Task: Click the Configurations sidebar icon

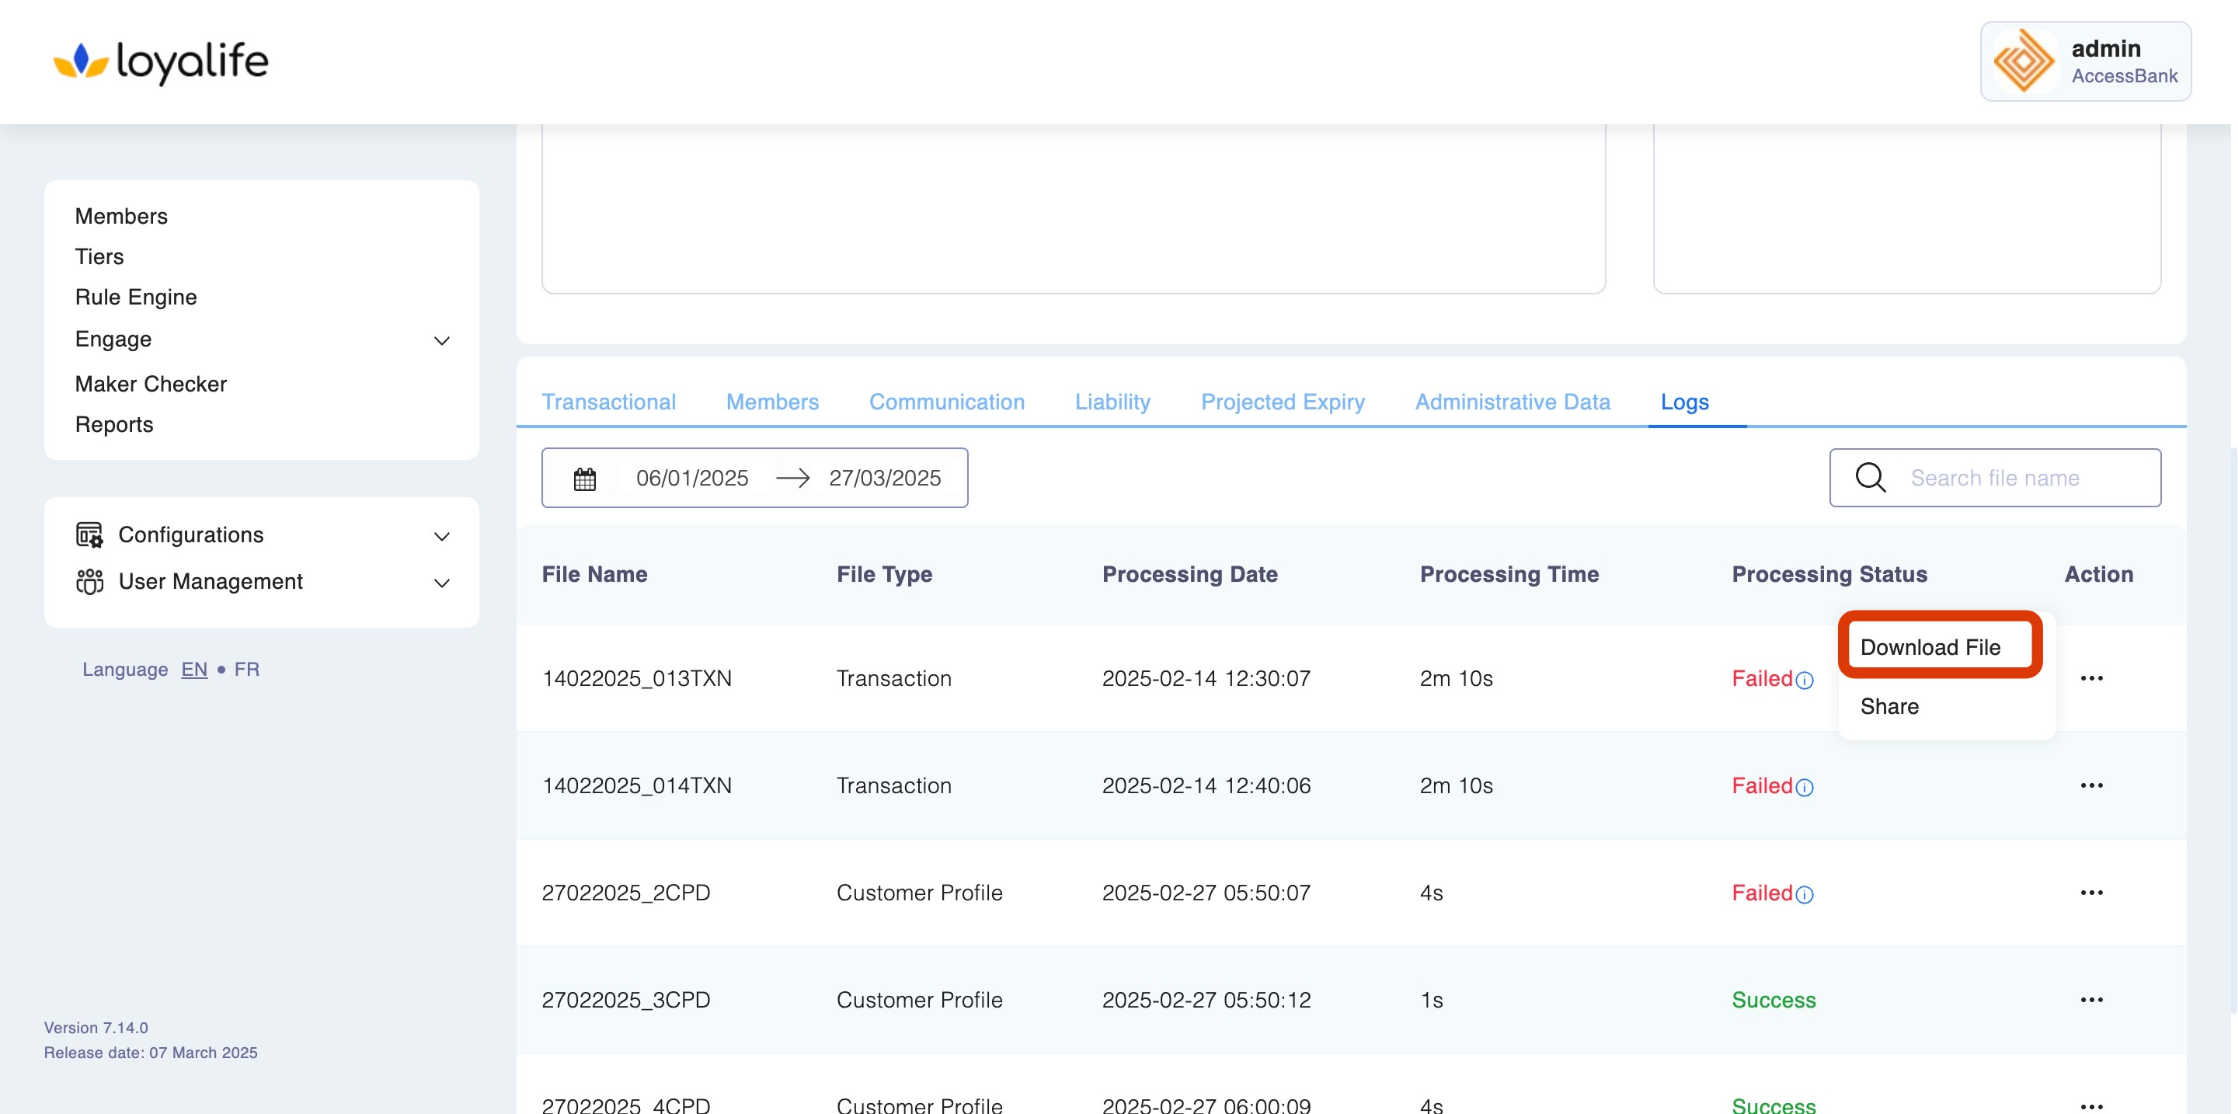Action: tap(89, 535)
